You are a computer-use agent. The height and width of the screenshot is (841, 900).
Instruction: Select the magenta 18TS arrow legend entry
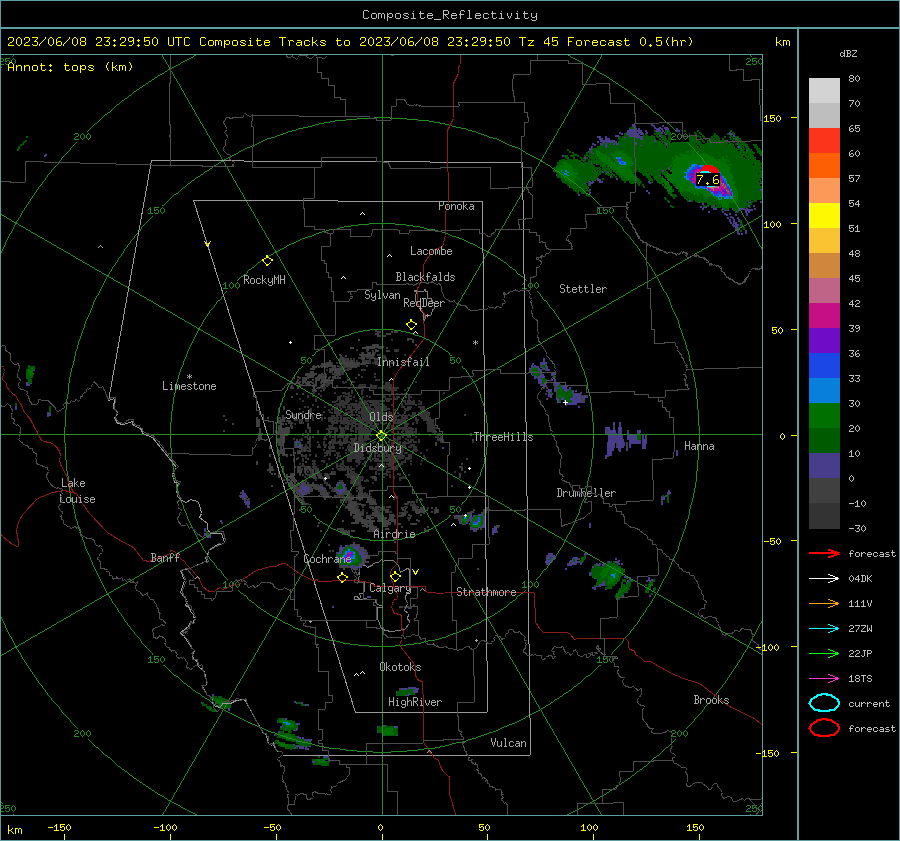pos(824,679)
